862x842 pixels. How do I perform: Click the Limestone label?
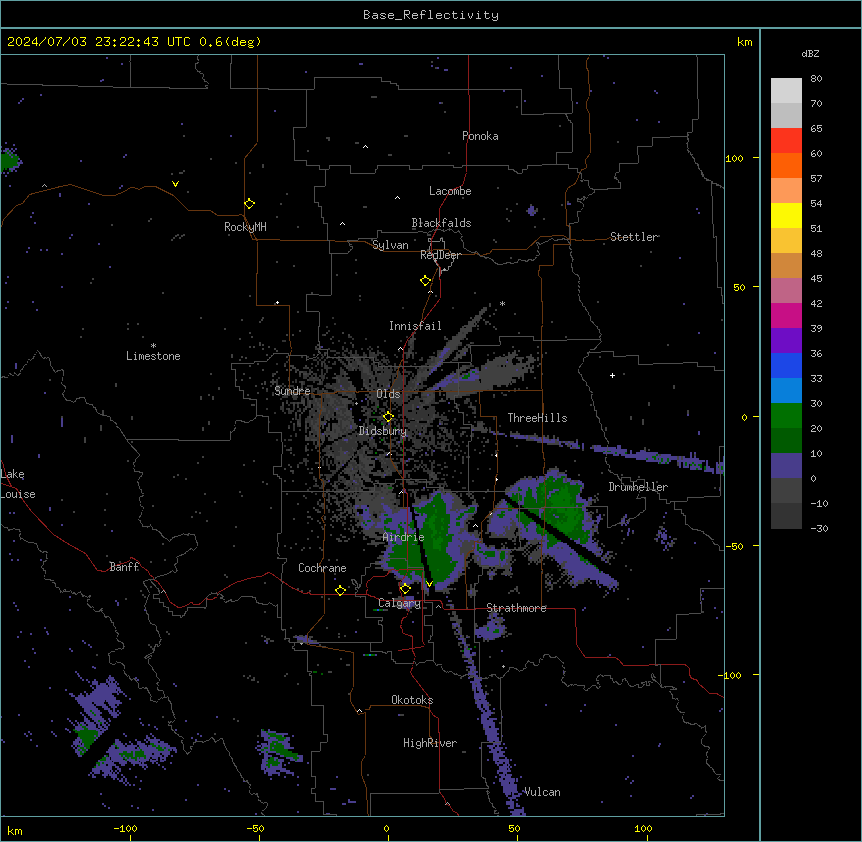click(153, 356)
